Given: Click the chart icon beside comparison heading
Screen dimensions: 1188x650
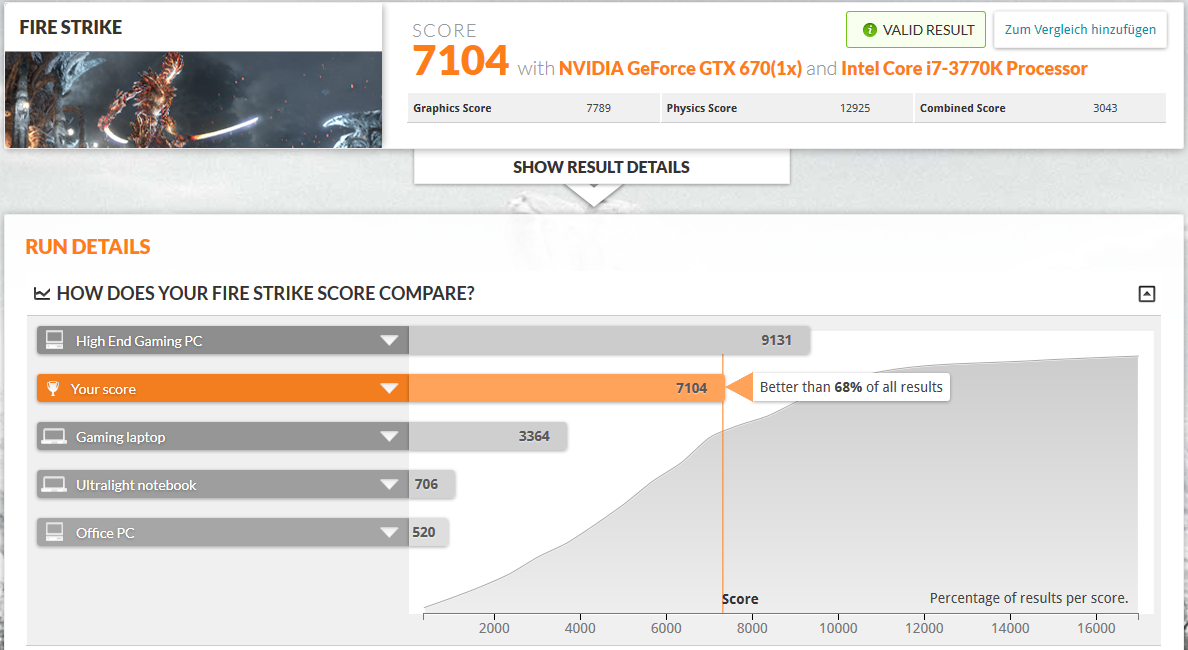Looking at the screenshot, I should coord(42,293).
